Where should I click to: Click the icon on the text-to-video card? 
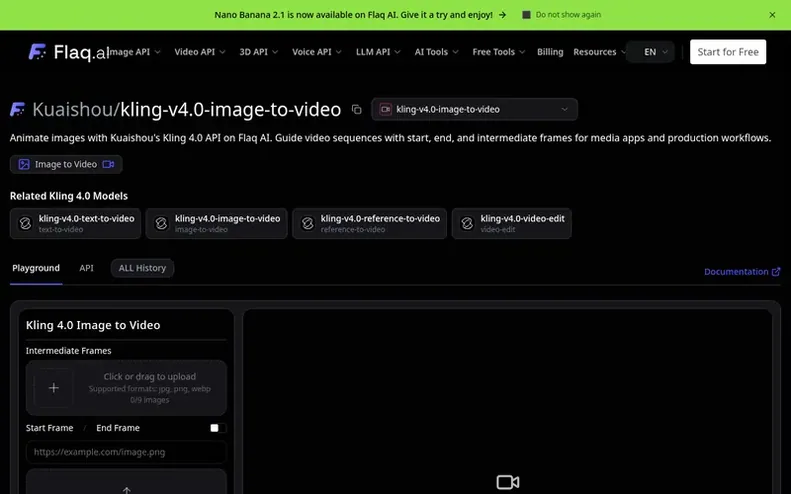25,223
